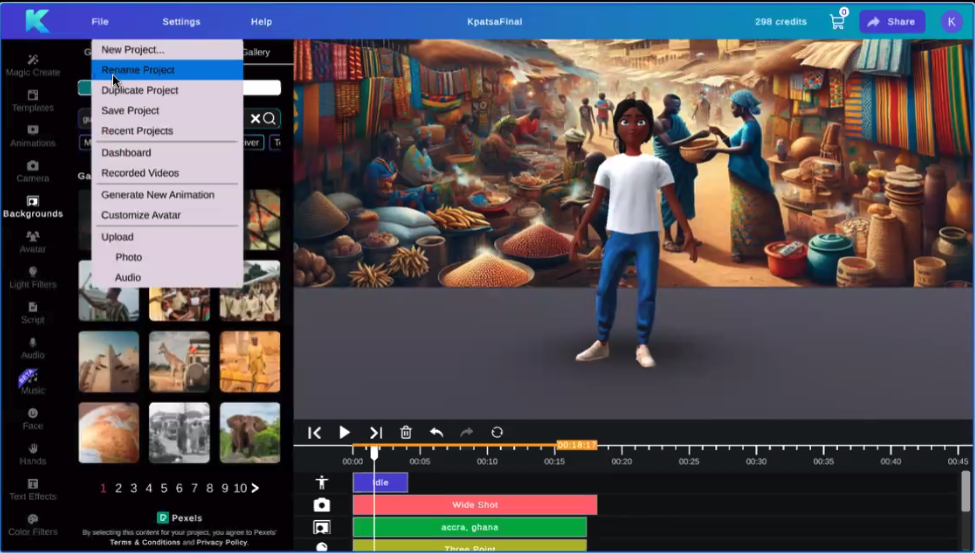Open the Help menu
This screenshot has height=553, width=975.
pyautogui.click(x=261, y=21)
